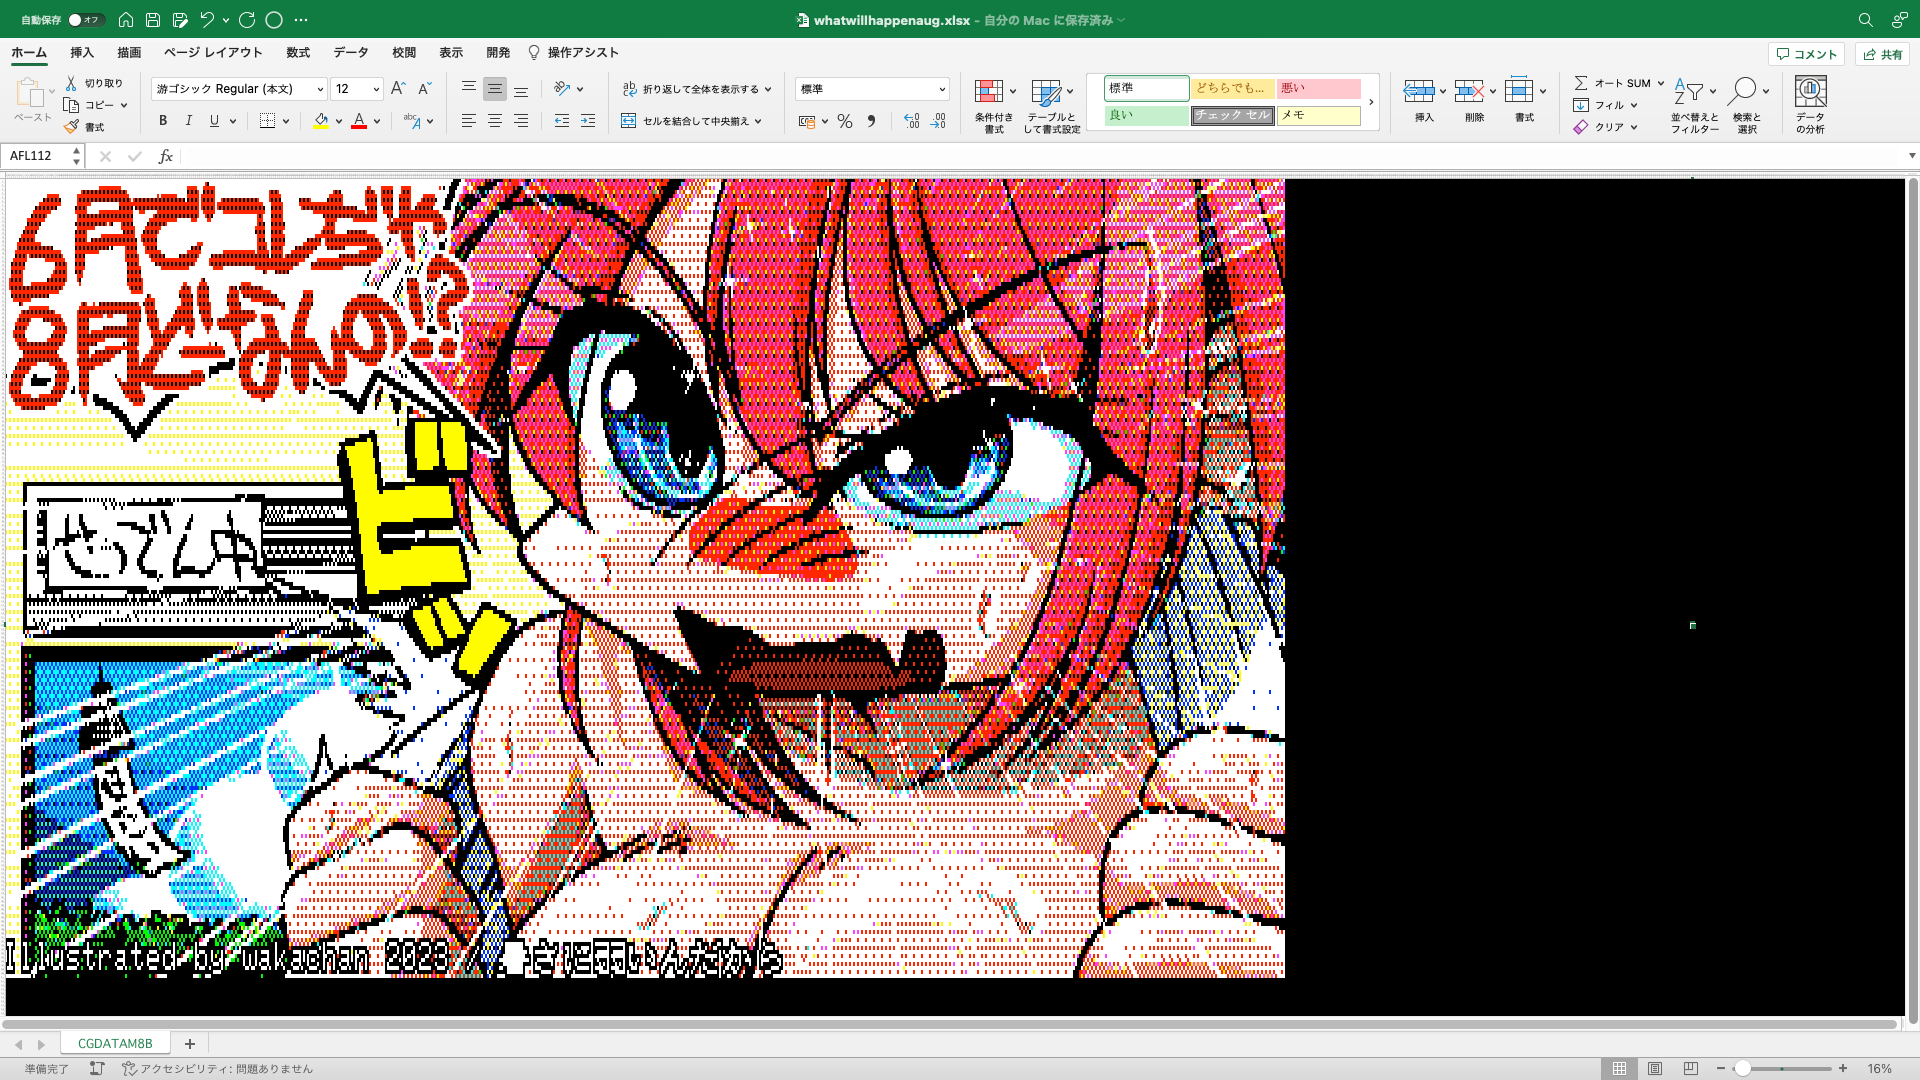Viewport: 1920px width, 1080px height.
Task: Expand the fill color dropdown arrow
Action: click(339, 121)
